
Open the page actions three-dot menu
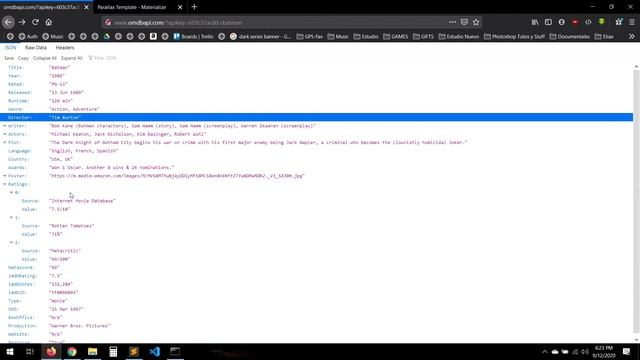pyautogui.click(x=452, y=22)
